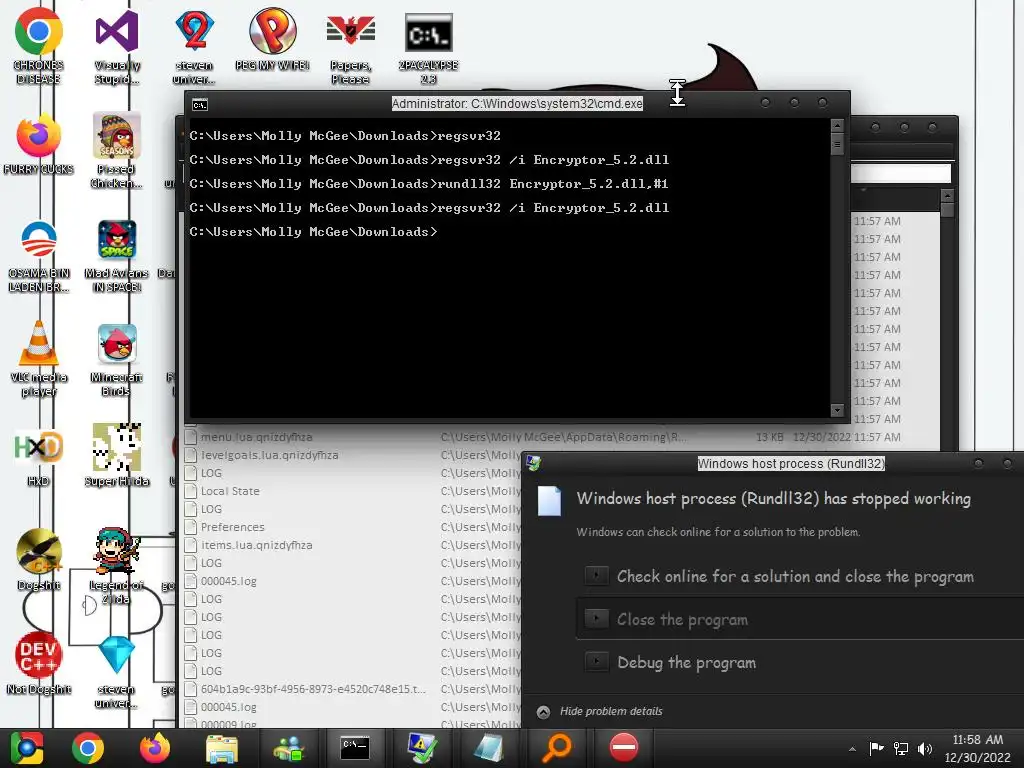
Task: Click the cmd.exe window system icon
Action: pos(200,104)
